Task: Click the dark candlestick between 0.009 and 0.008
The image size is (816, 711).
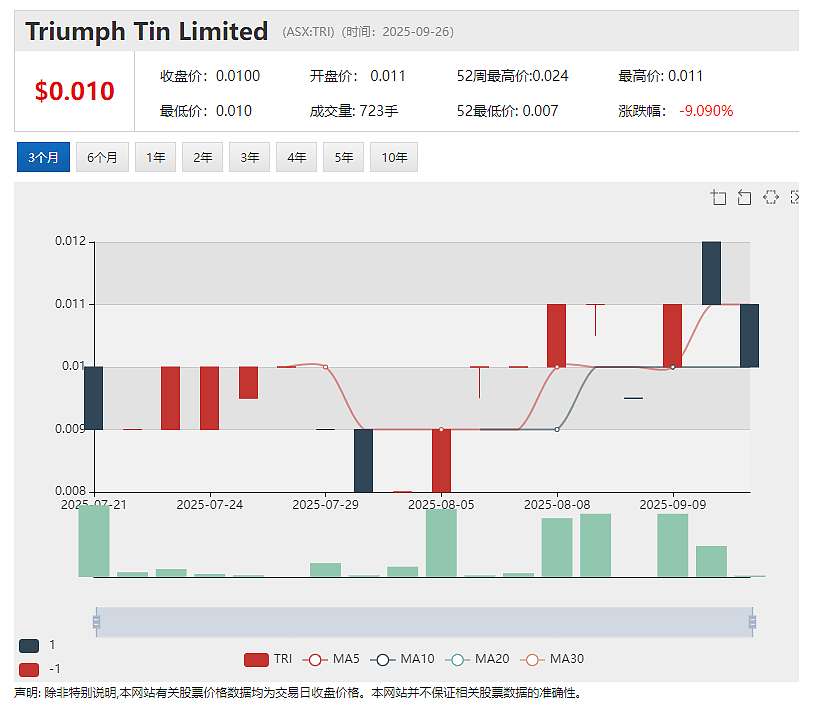Action: click(x=363, y=461)
